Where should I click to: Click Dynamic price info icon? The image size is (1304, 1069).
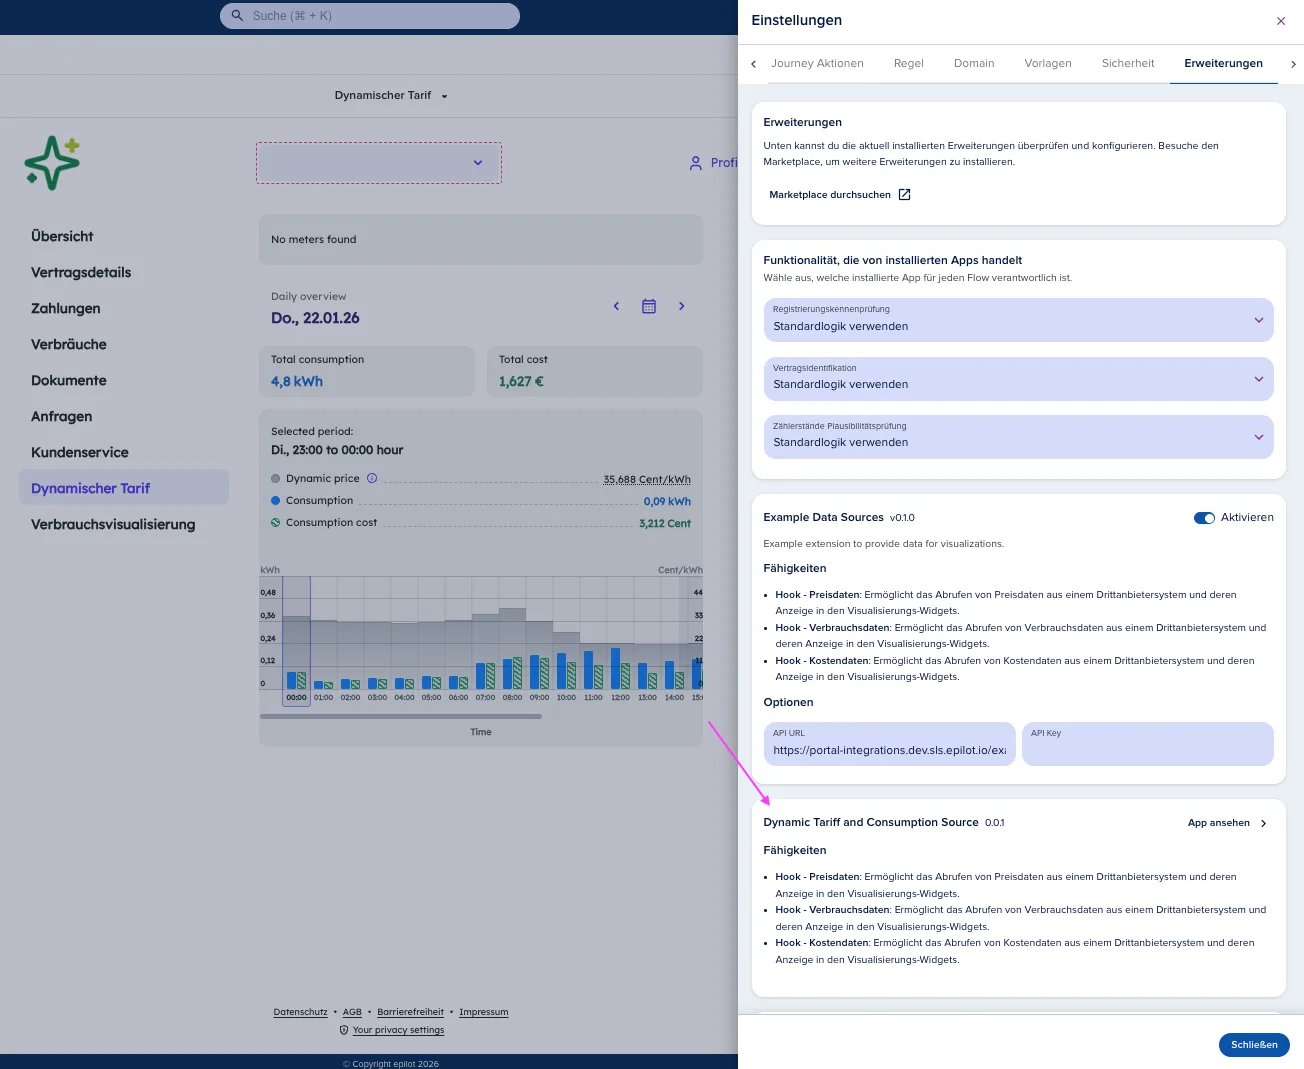click(x=372, y=478)
